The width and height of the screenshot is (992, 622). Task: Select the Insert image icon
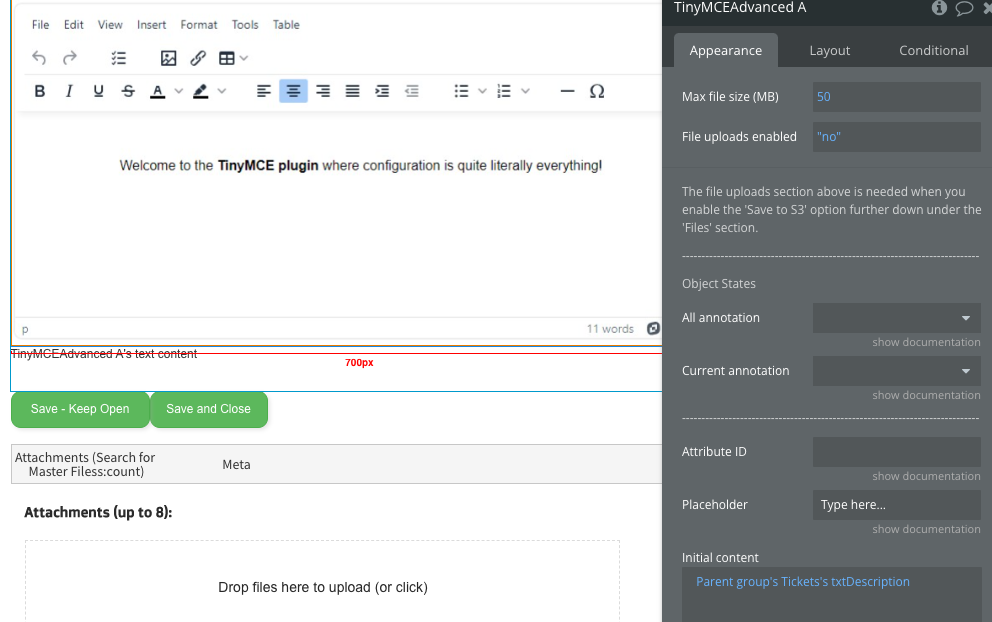click(x=168, y=58)
